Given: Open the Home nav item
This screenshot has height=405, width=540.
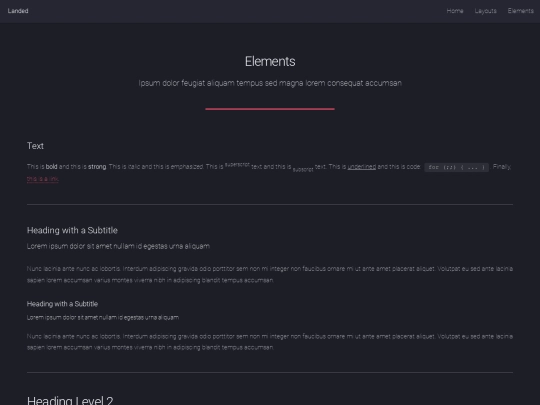Looking at the screenshot, I should (455, 11).
